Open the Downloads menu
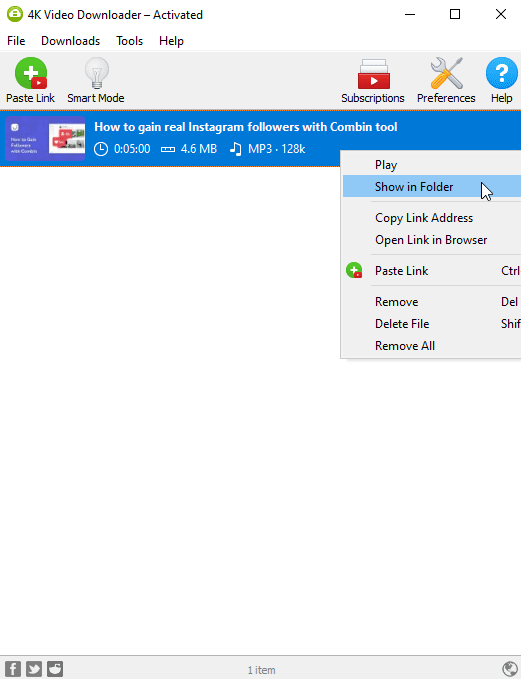The width and height of the screenshot is (521, 679). coord(70,41)
